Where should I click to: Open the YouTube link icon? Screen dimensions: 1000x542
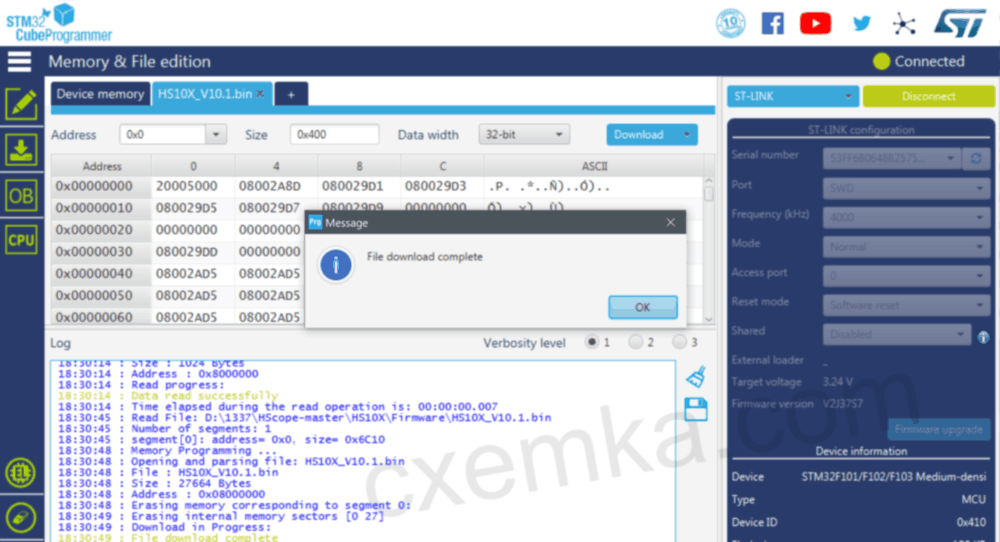pyautogui.click(x=815, y=23)
